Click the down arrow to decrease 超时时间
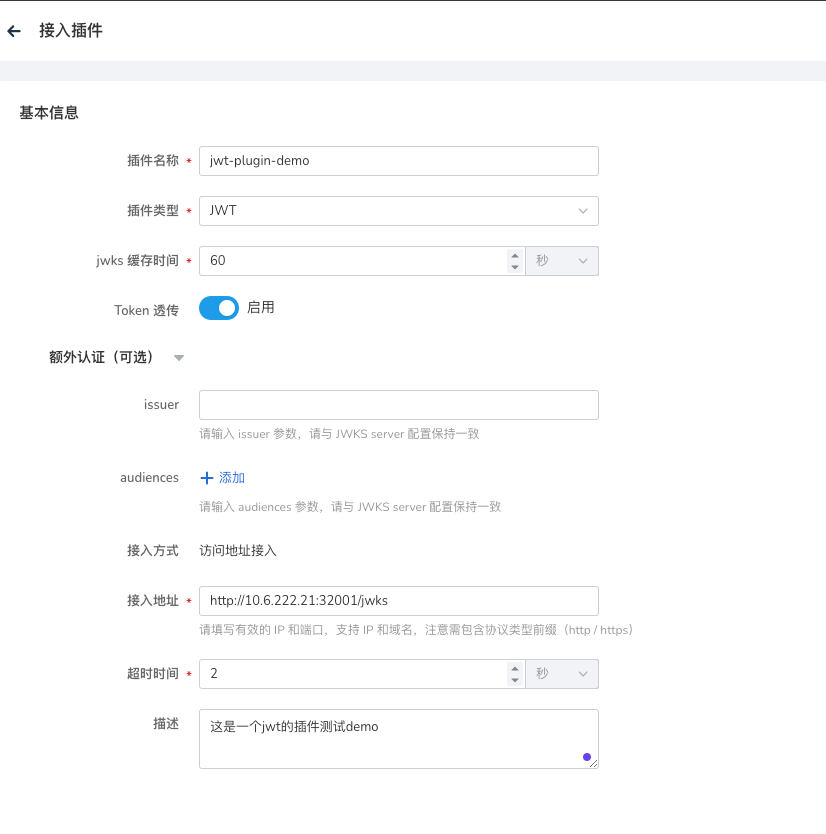The height and width of the screenshot is (834, 826). [x=515, y=678]
